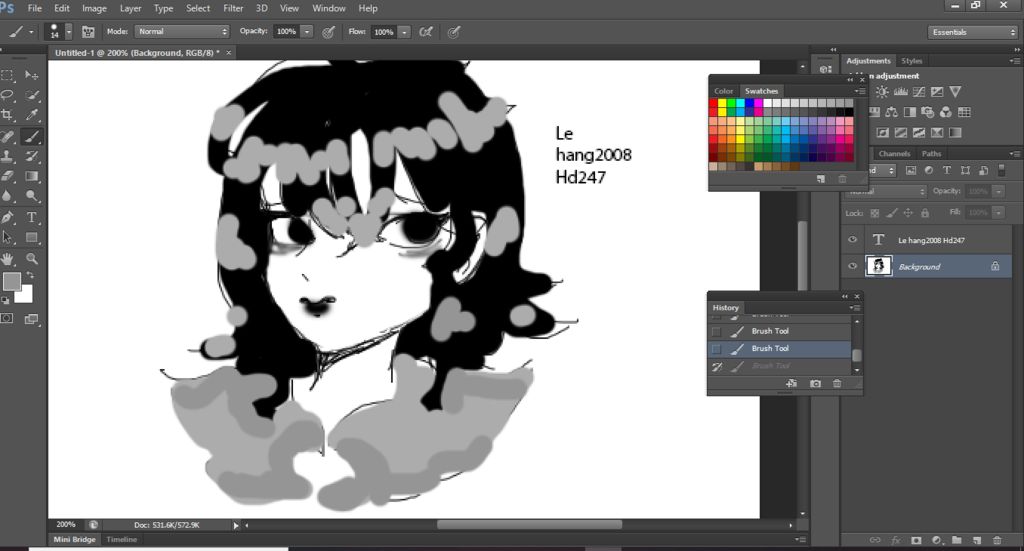Select the Rectangular Marquee tool

pos(7,75)
